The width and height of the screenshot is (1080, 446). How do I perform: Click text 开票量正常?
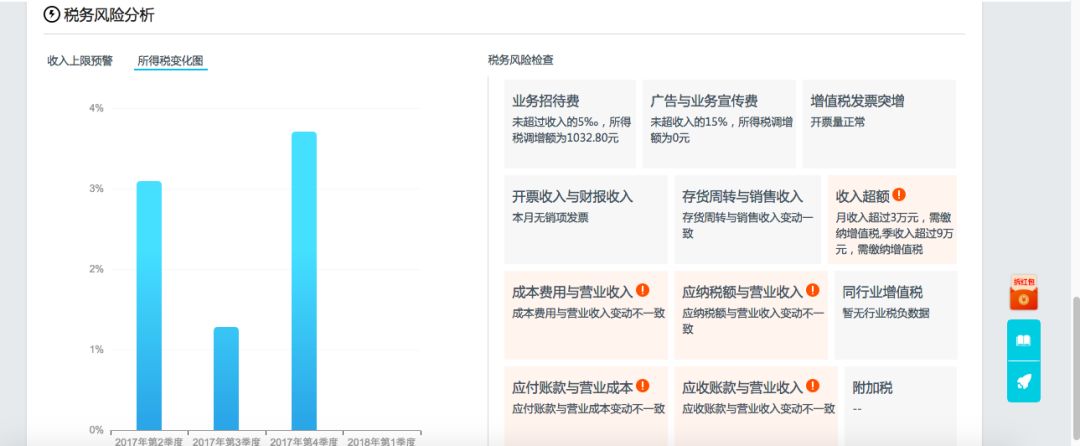point(838,122)
